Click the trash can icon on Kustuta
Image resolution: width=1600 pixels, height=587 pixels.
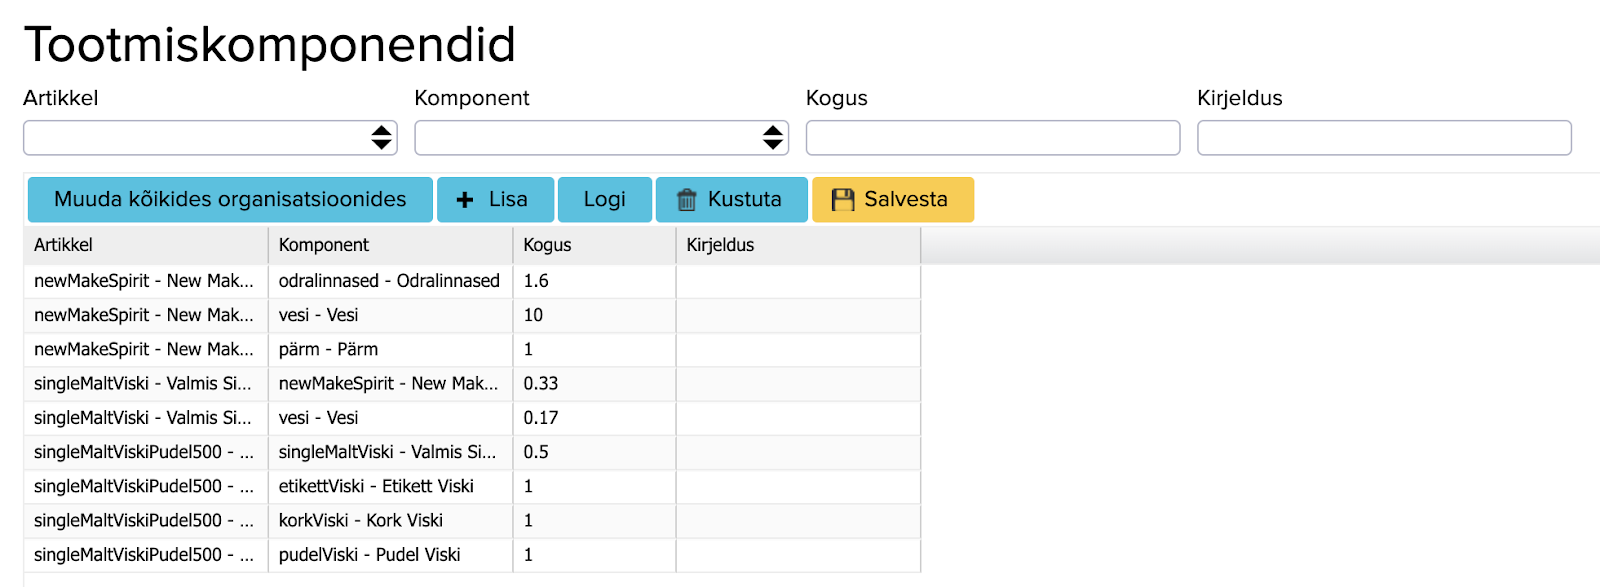[687, 200]
